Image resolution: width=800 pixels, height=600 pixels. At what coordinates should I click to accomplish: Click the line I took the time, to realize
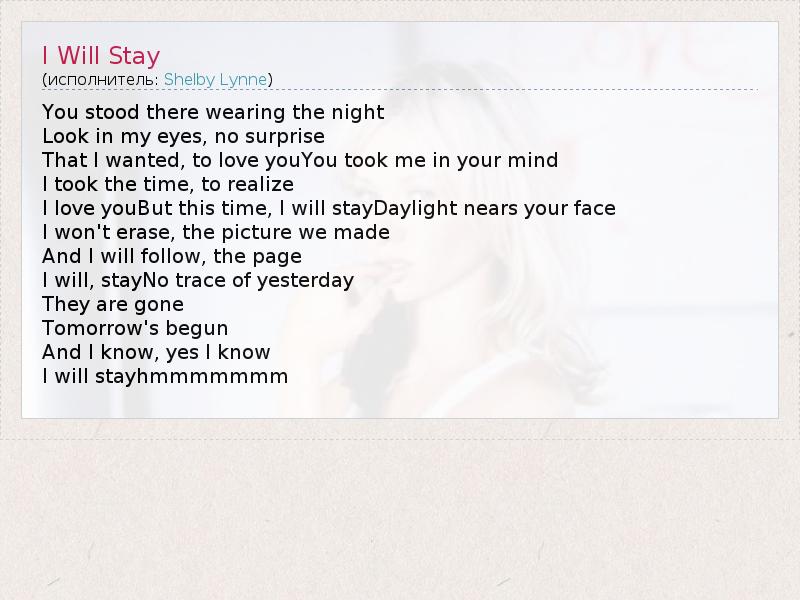point(168,184)
